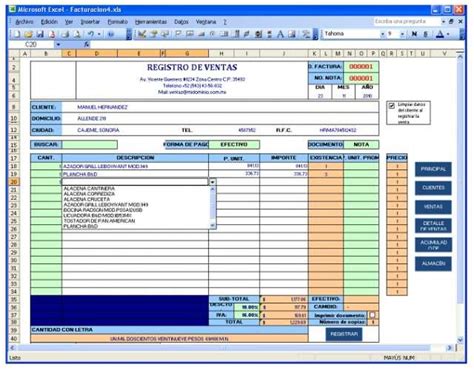Open the Herramientas menu

pyautogui.click(x=151, y=22)
